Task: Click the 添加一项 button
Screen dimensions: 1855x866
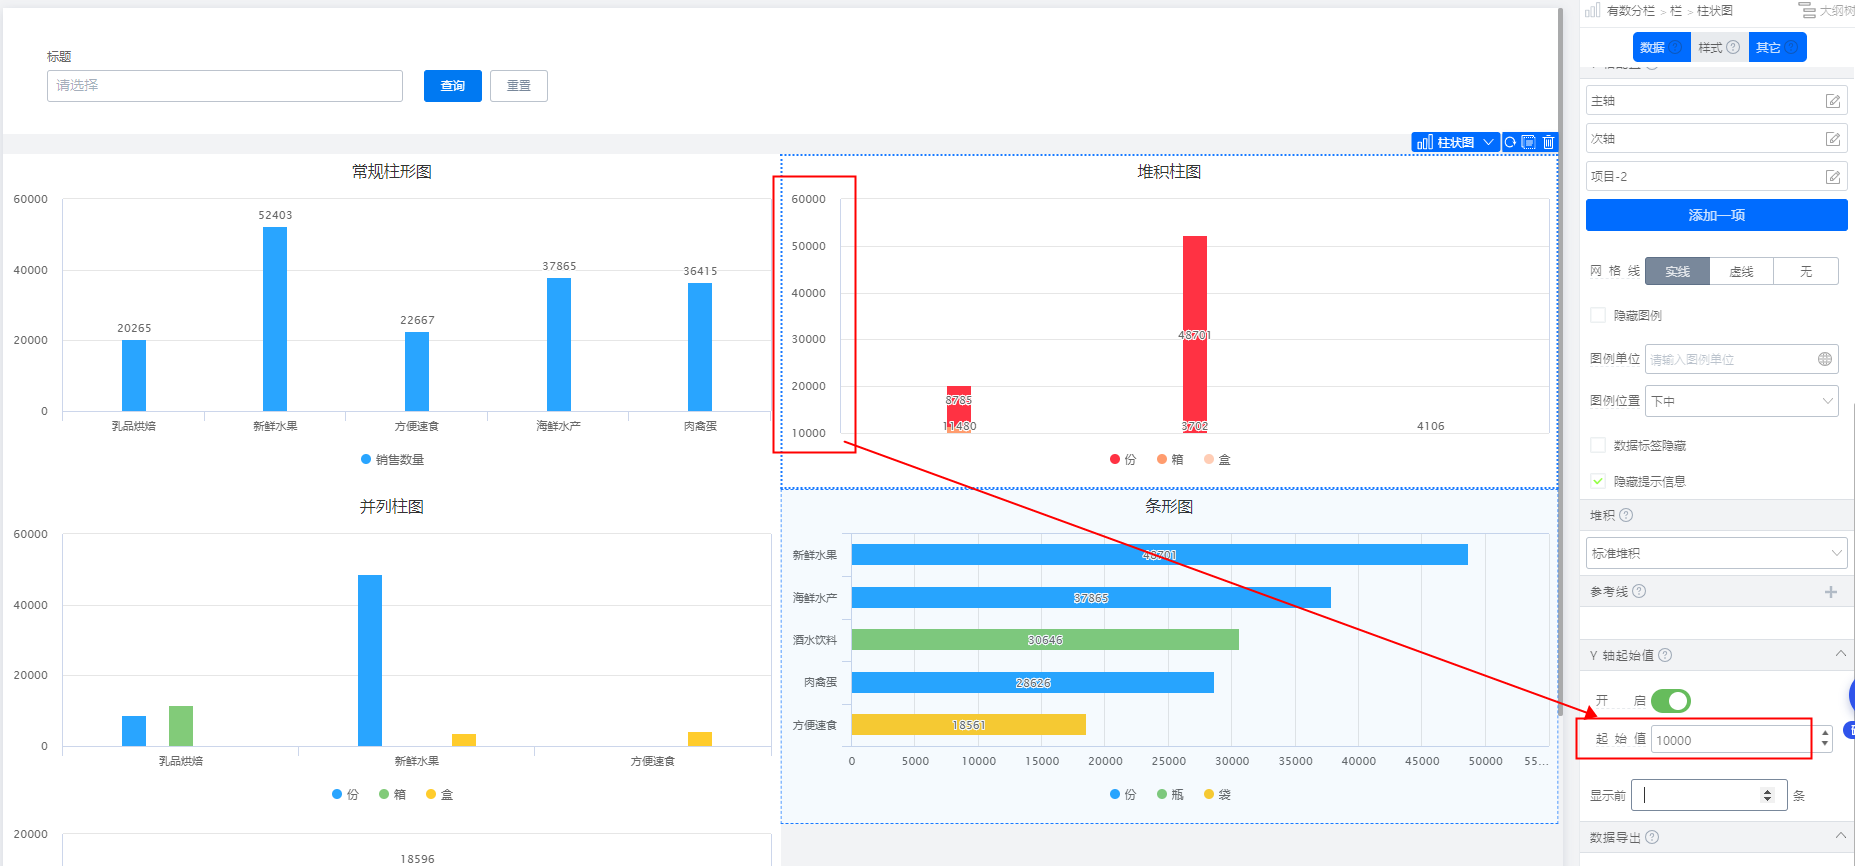Action: point(1717,215)
